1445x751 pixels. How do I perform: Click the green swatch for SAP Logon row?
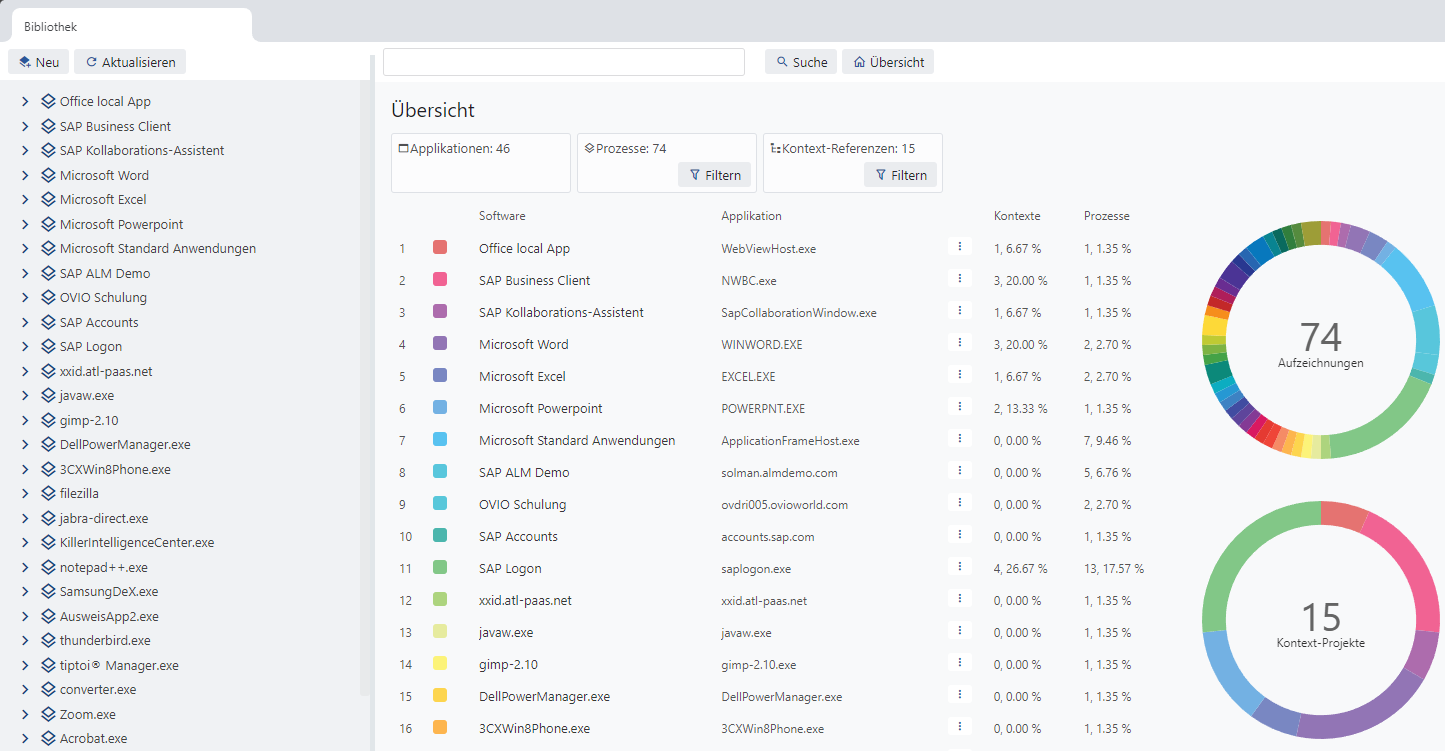pos(440,567)
